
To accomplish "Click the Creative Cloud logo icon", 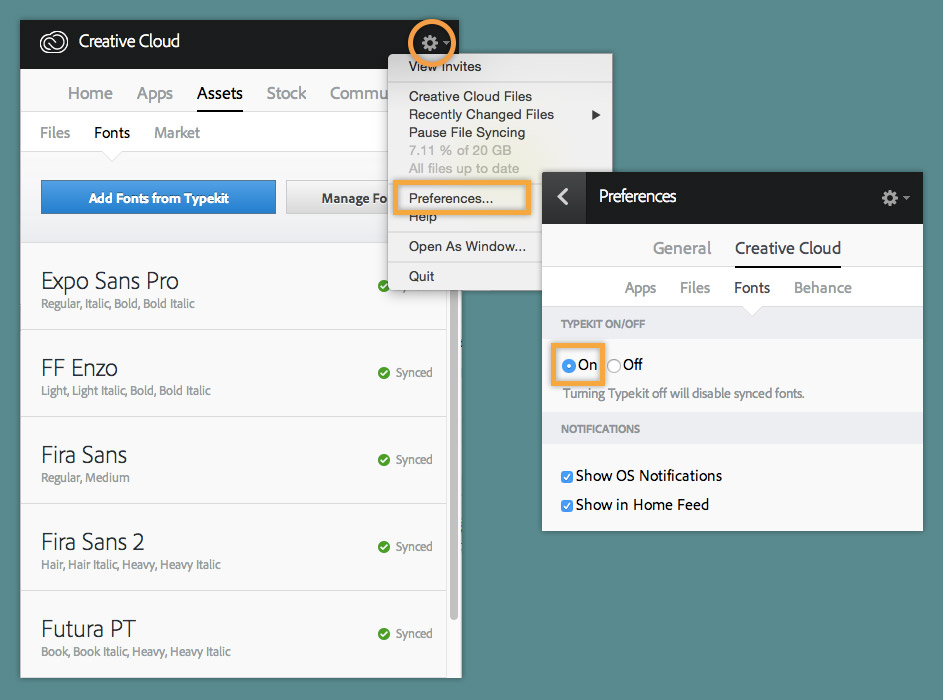I will coord(54,42).
